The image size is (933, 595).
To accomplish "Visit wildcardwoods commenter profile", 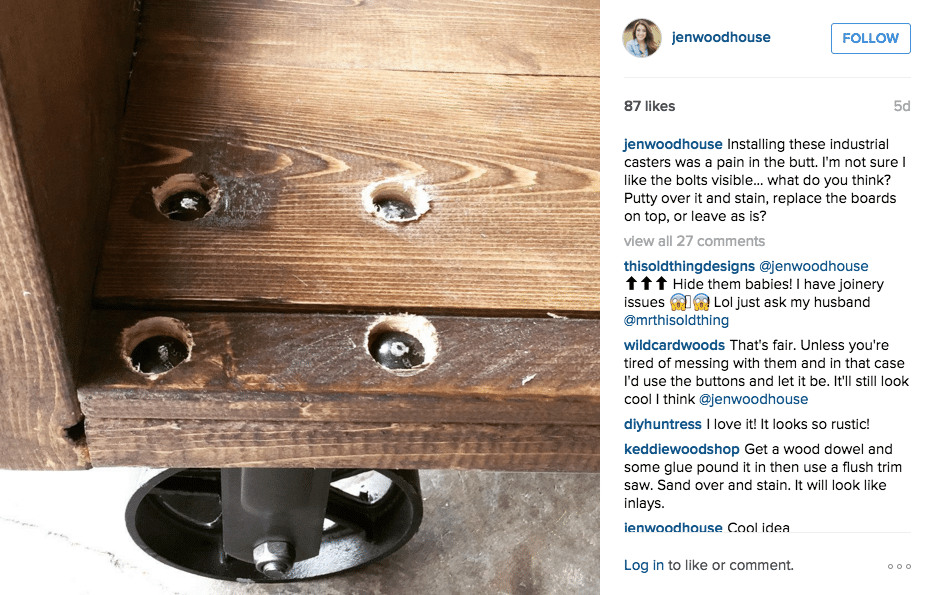I will [674, 345].
